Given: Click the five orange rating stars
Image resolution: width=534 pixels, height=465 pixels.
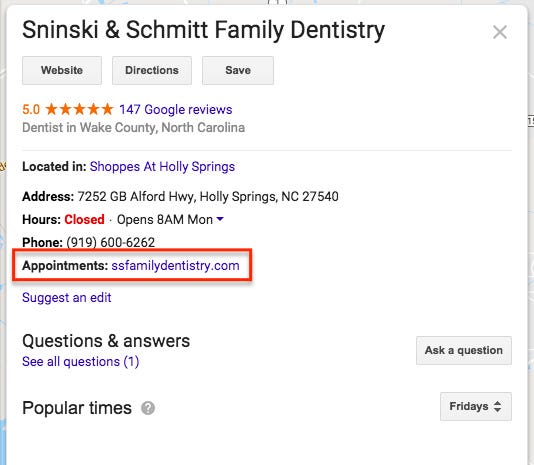Looking at the screenshot, I should click(x=79, y=109).
